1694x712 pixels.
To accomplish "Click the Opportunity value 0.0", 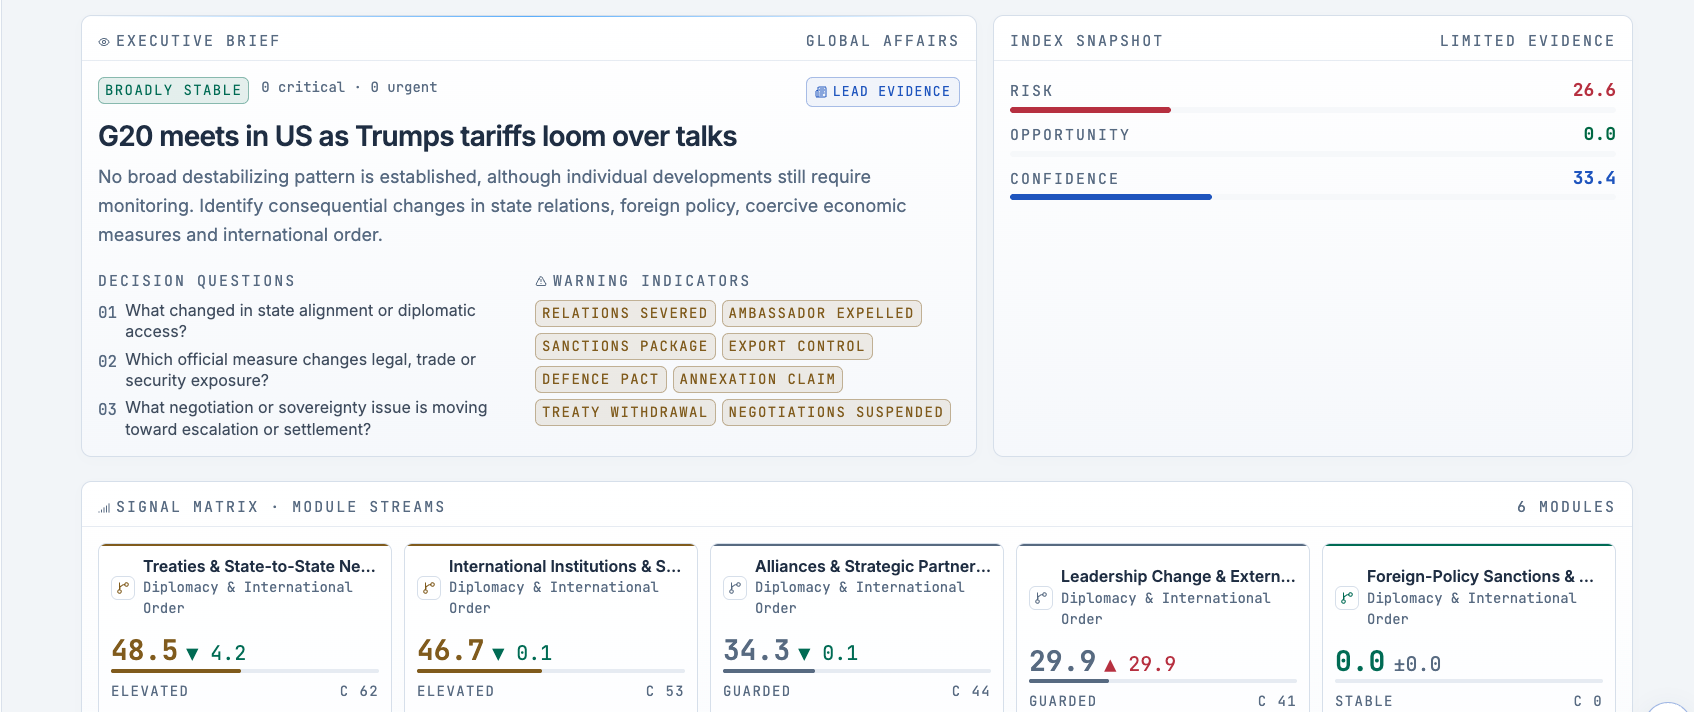I will click(x=1599, y=134).
